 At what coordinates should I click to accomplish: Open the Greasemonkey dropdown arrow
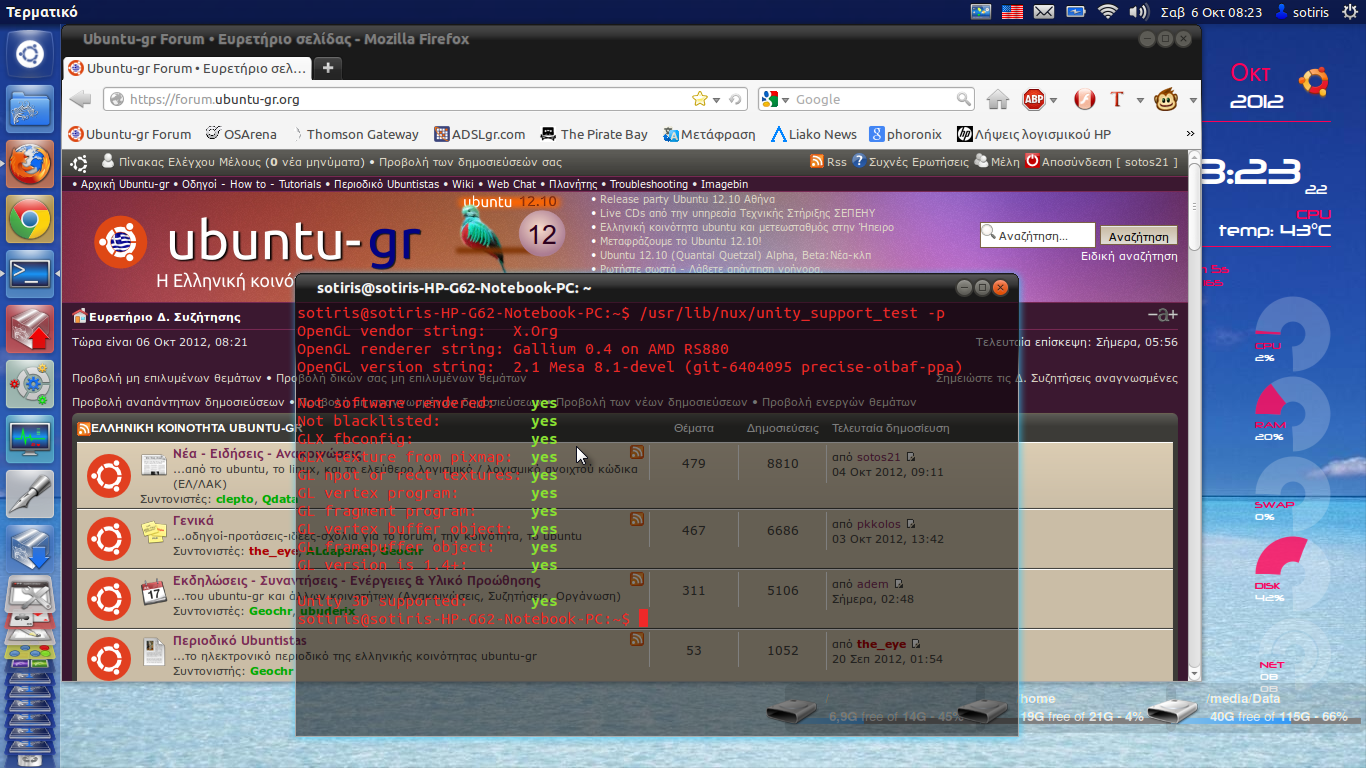click(1192, 100)
